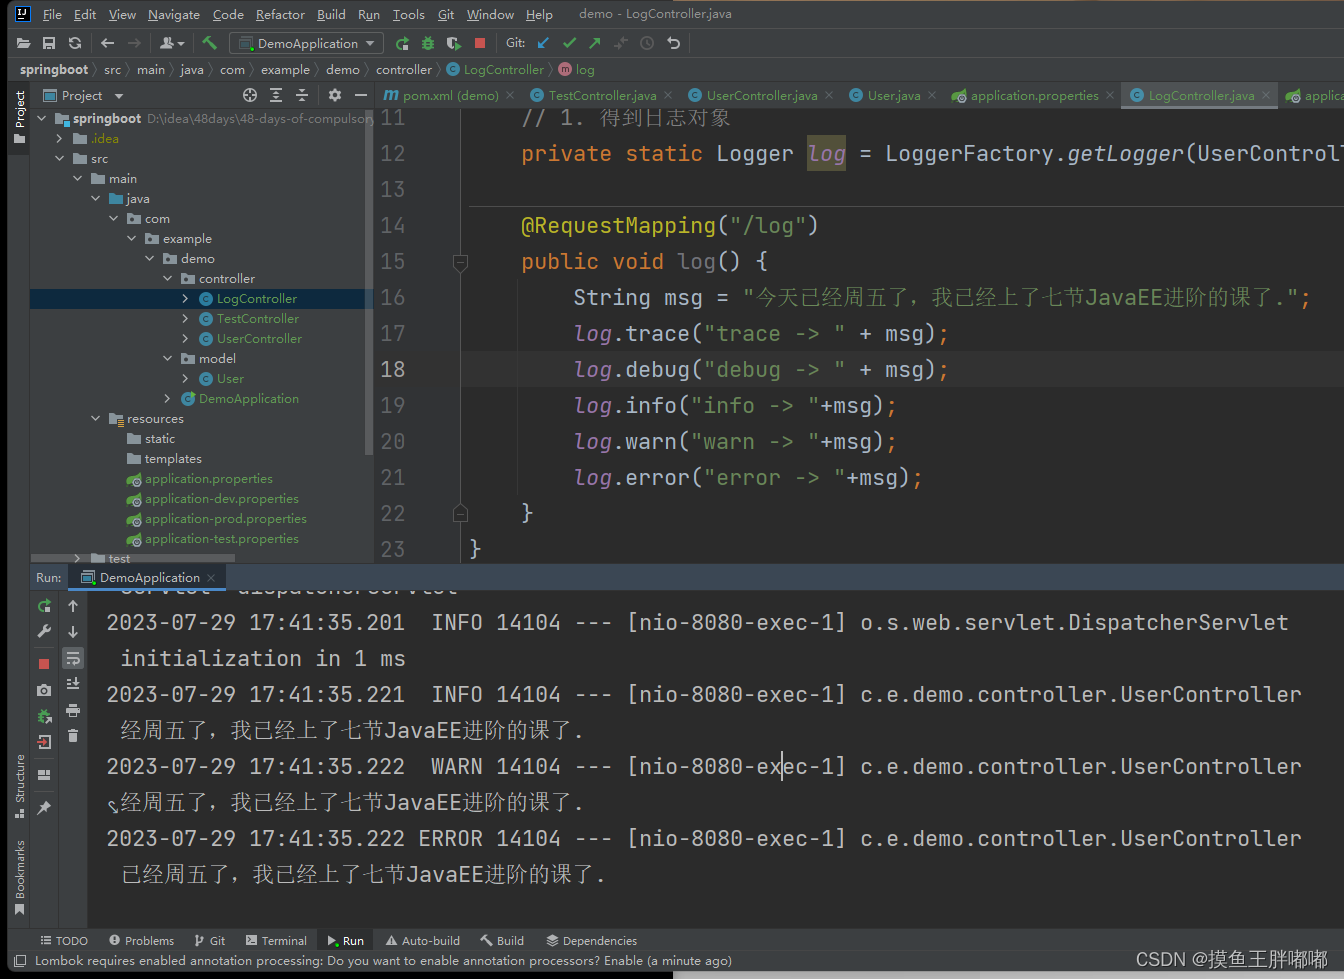Click the Up Stack Trace arrow in Run console
This screenshot has width=1344, height=979.
click(73, 606)
